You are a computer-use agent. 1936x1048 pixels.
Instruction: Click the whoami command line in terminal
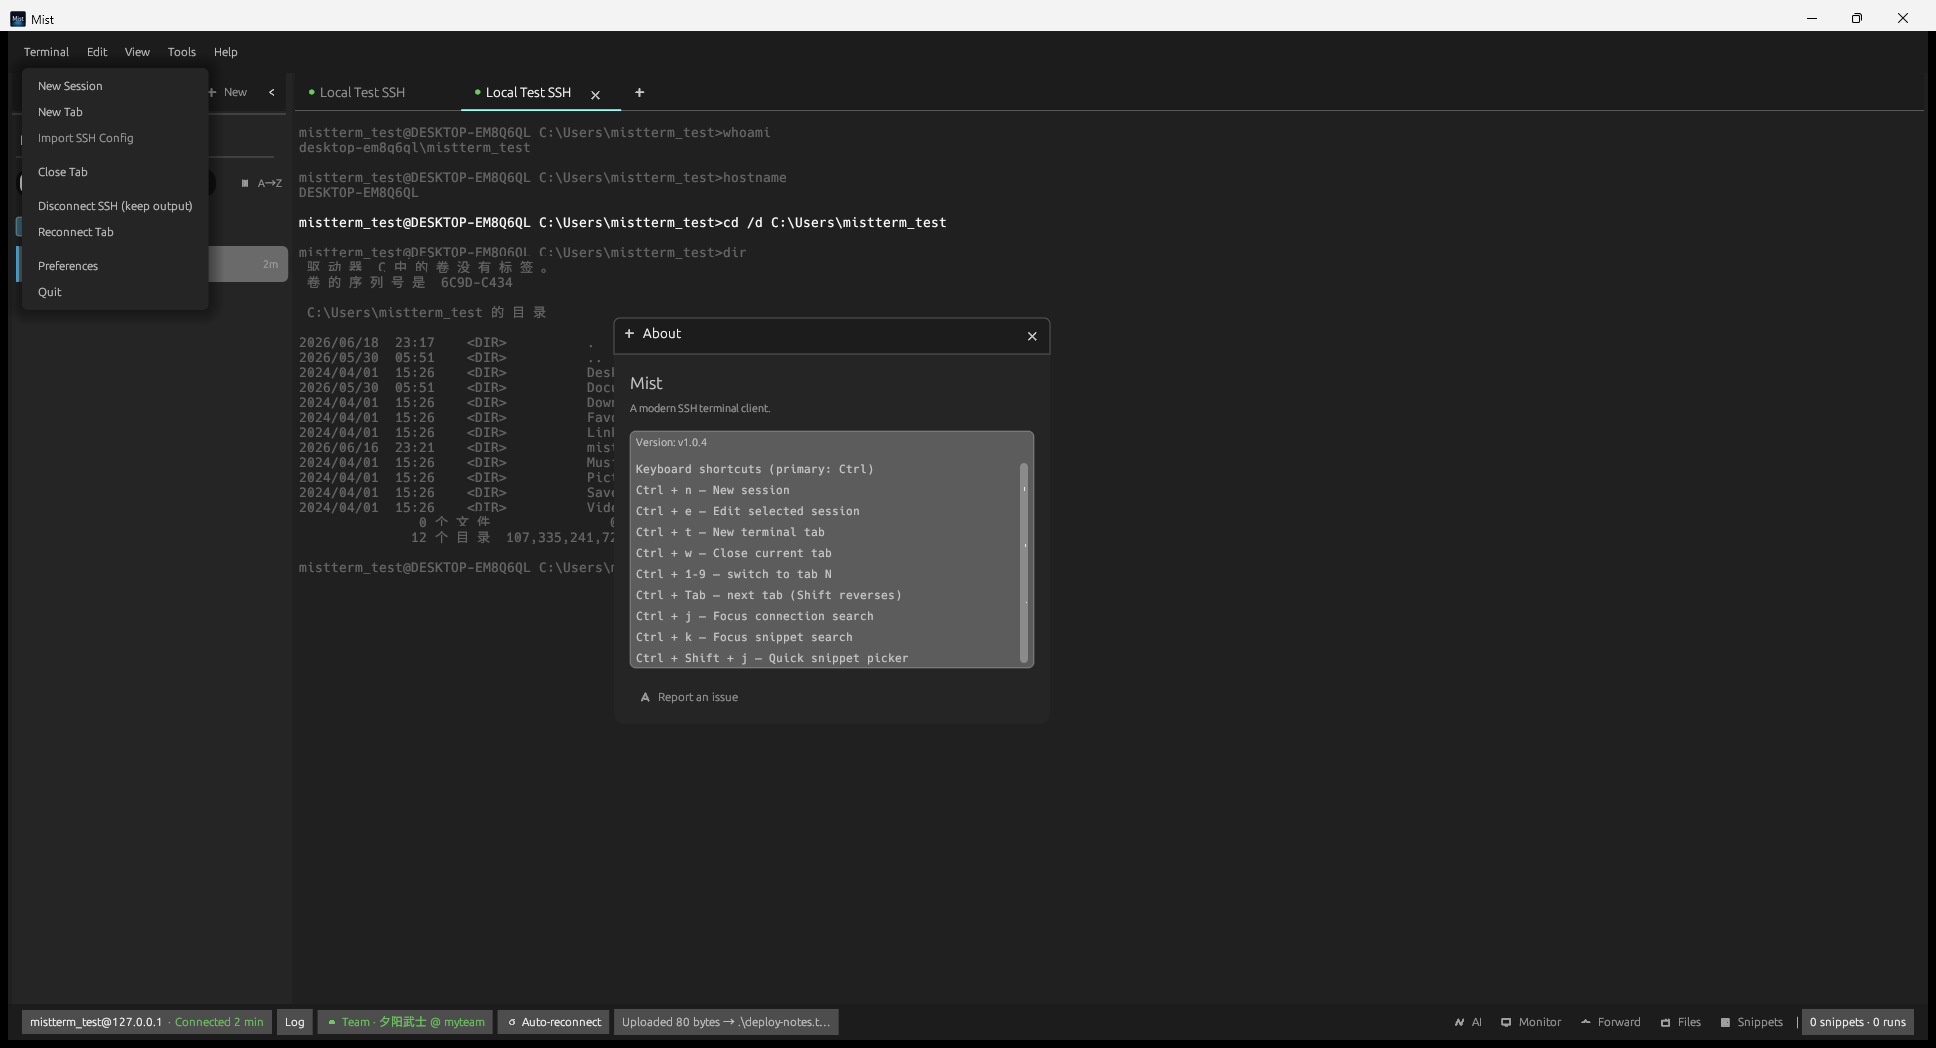534,132
